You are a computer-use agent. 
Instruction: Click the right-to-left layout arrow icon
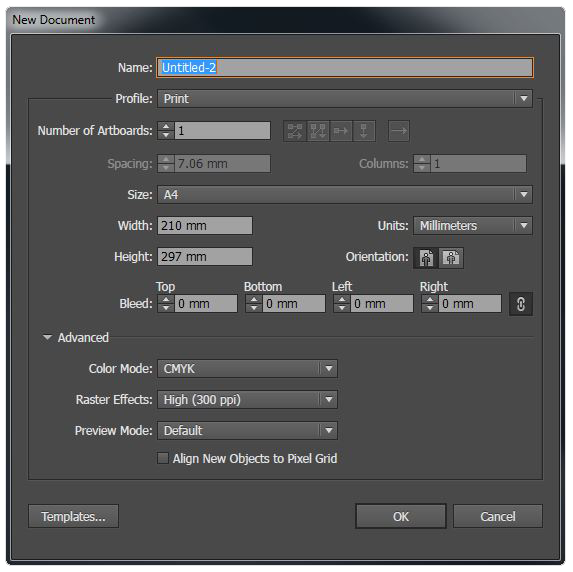click(x=399, y=131)
